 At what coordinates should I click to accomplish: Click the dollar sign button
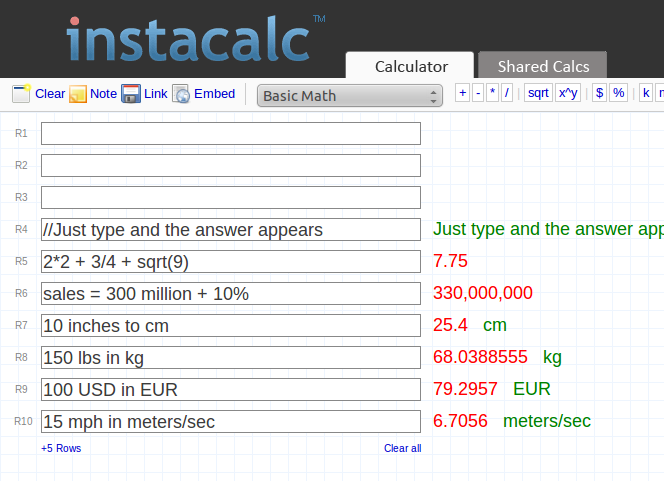click(x=599, y=93)
